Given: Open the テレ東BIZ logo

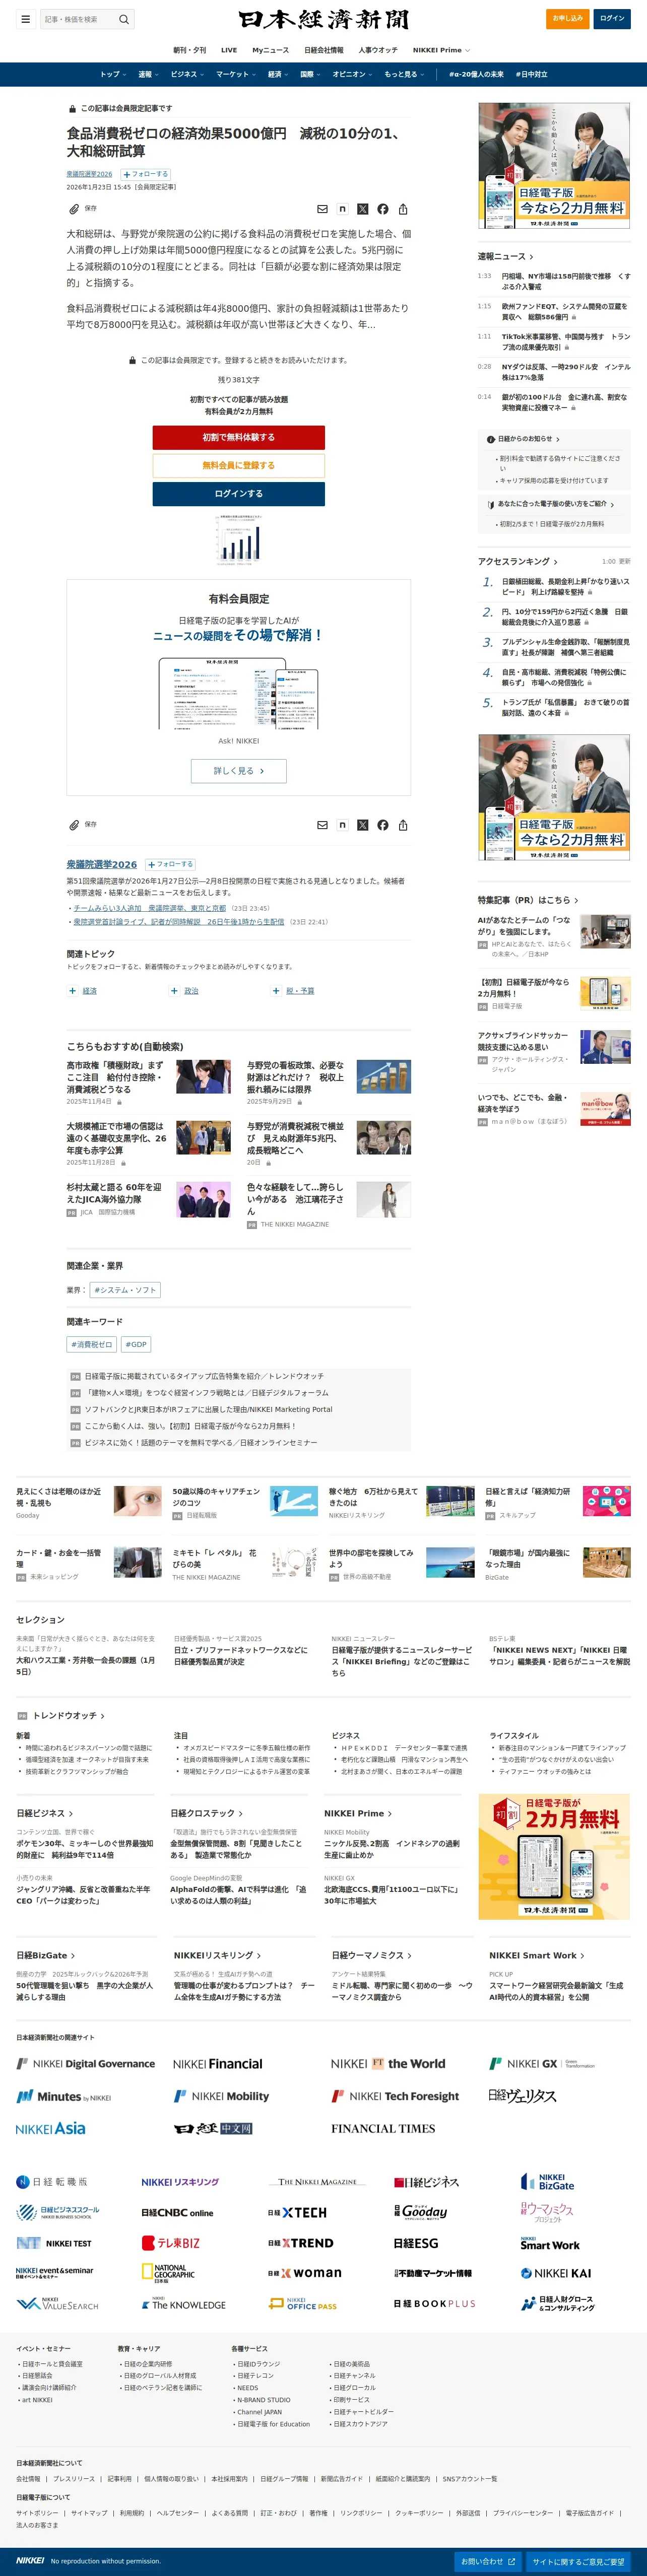Looking at the screenshot, I should coord(171,2243).
